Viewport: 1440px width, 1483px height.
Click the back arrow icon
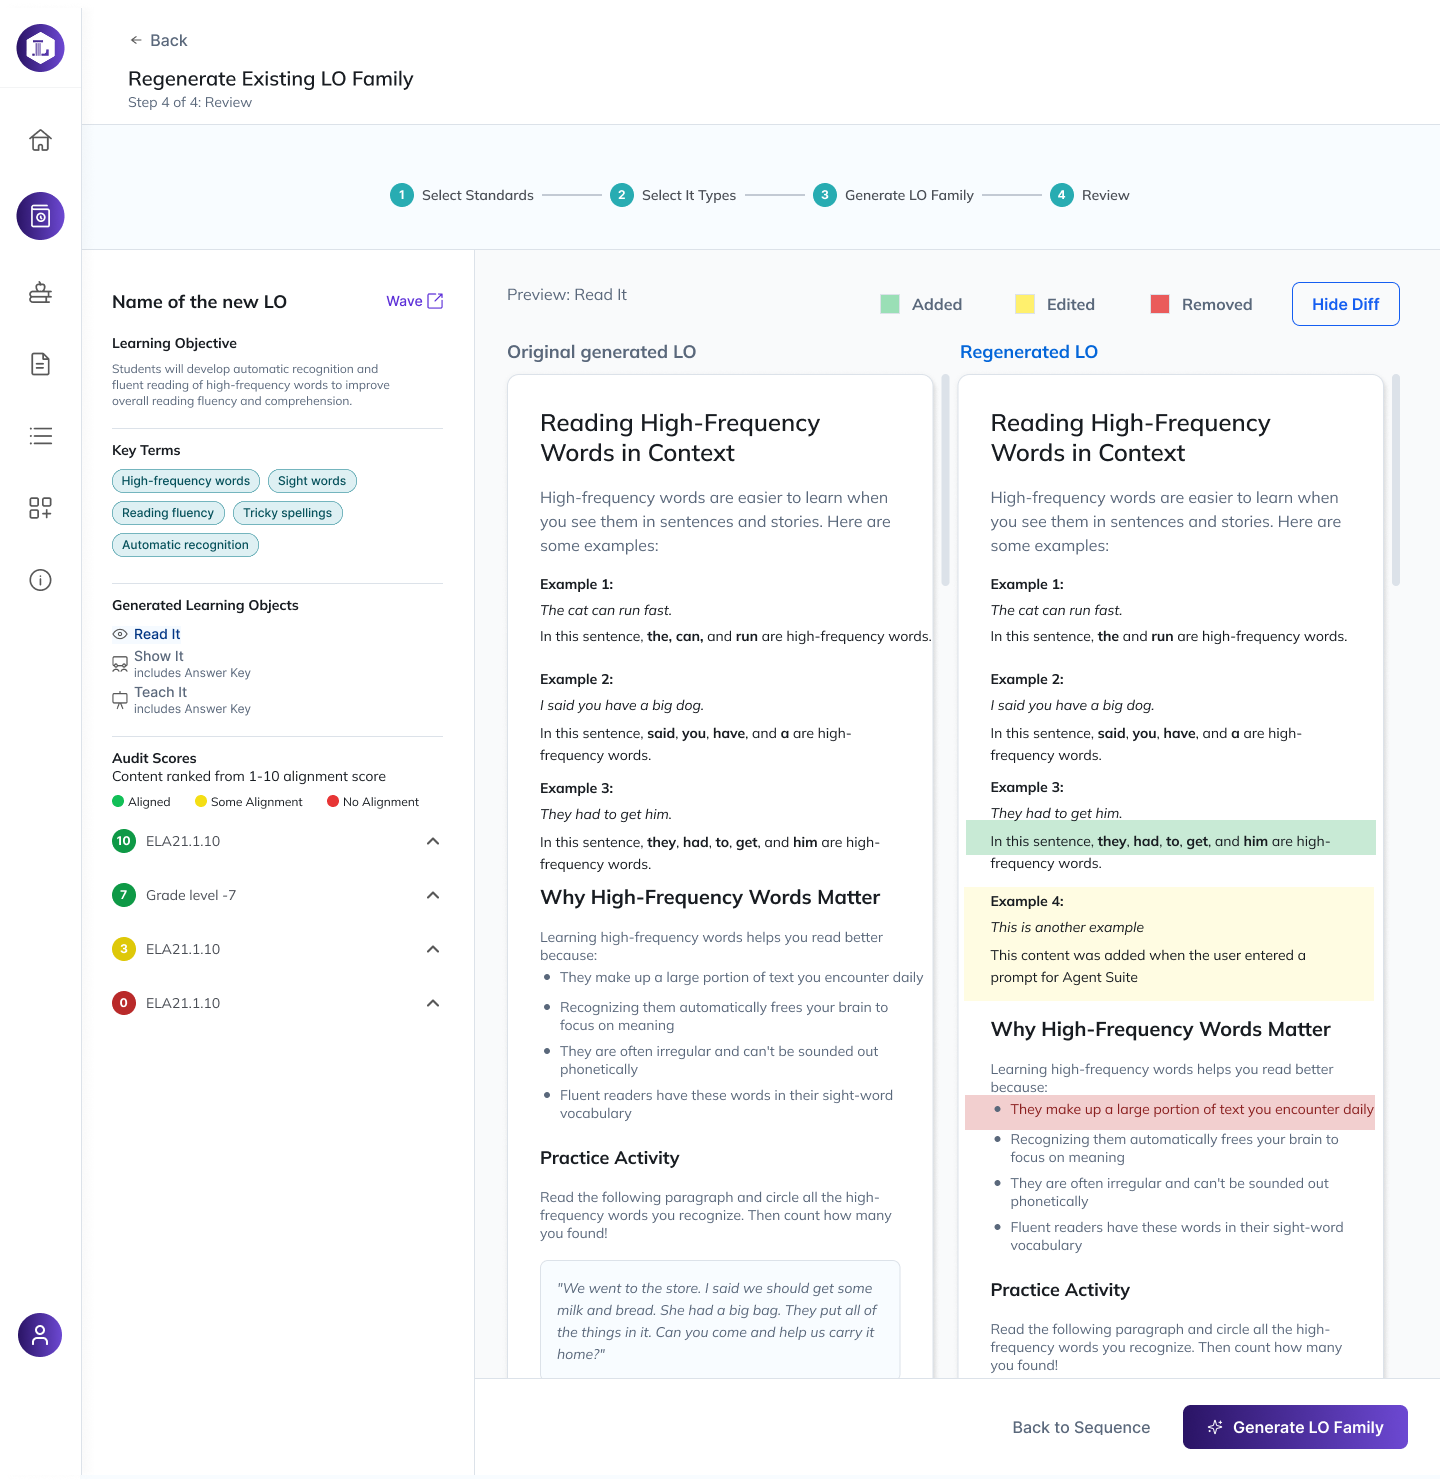[136, 40]
